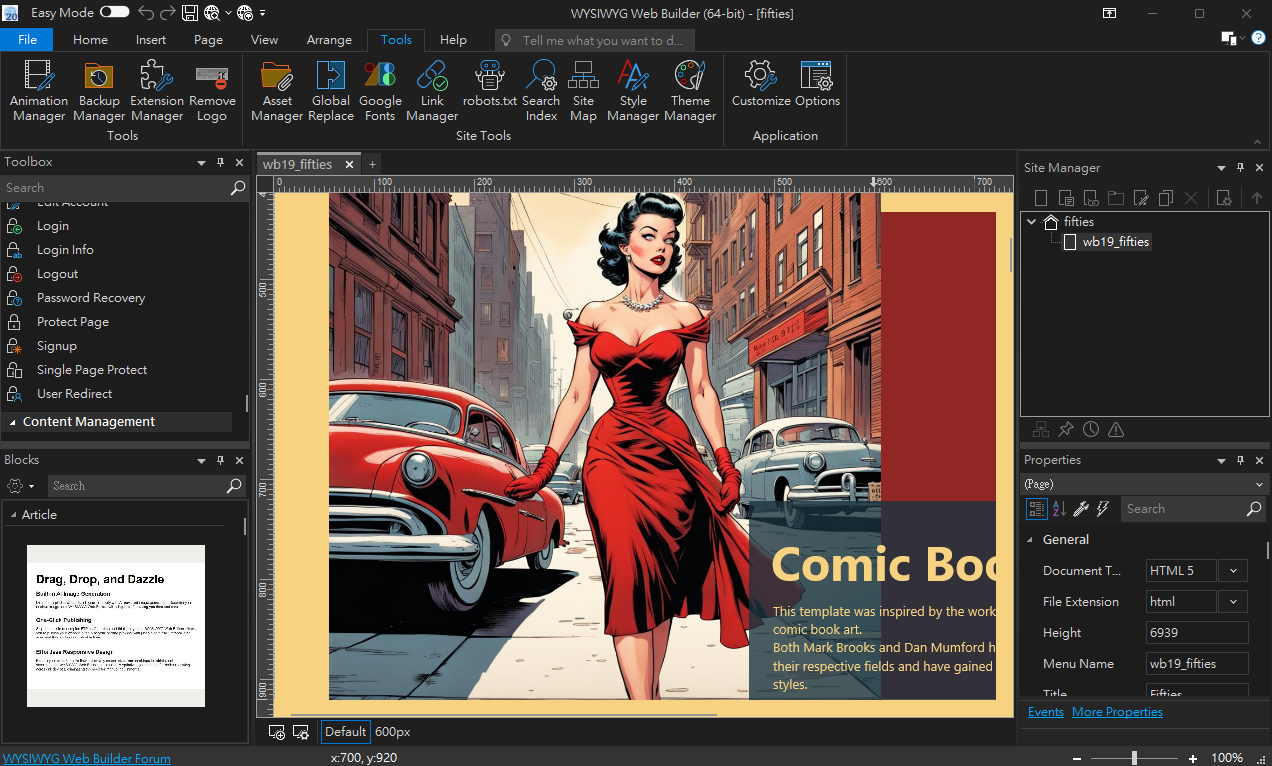Click the Remove Logo tool
Image resolution: width=1272 pixels, height=766 pixels.
pos(212,91)
